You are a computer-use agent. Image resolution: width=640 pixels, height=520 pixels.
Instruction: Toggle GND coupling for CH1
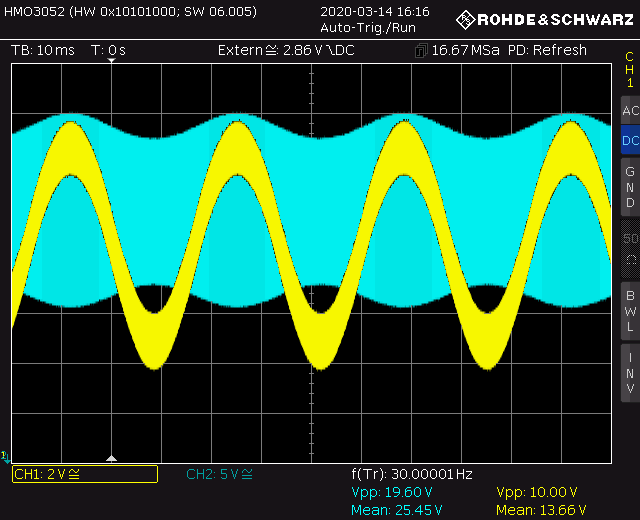coord(629,186)
